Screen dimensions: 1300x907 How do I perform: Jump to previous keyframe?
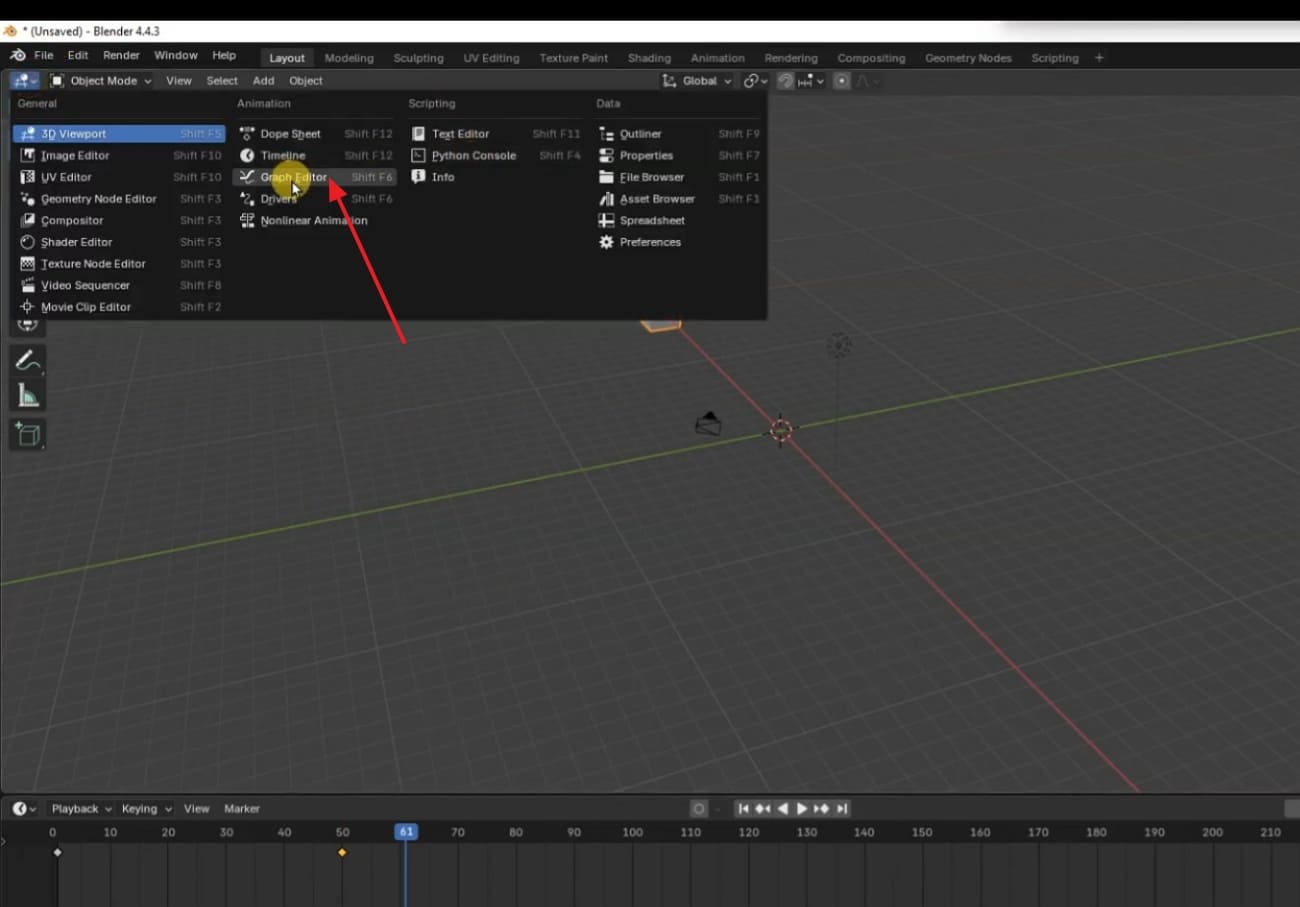[x=763, y=808]
